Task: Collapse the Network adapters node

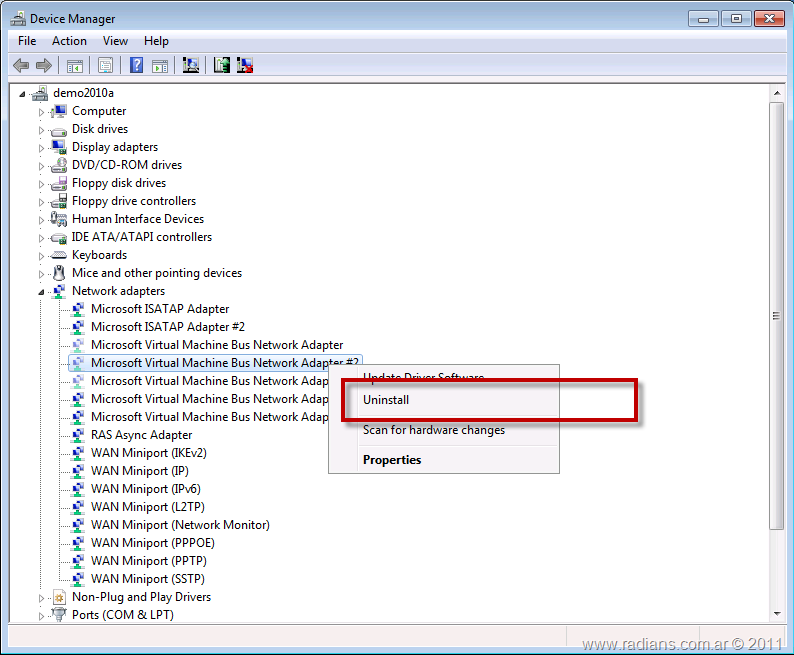Action: [x=42, y=292]
